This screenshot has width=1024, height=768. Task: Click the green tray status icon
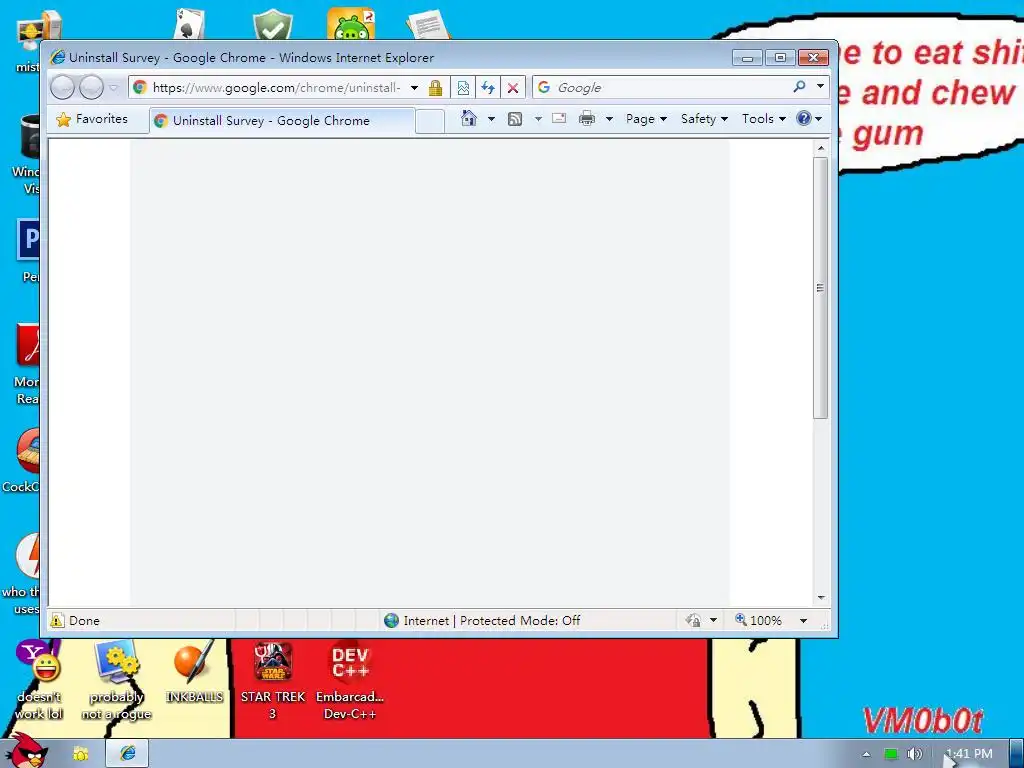[891, 754]
